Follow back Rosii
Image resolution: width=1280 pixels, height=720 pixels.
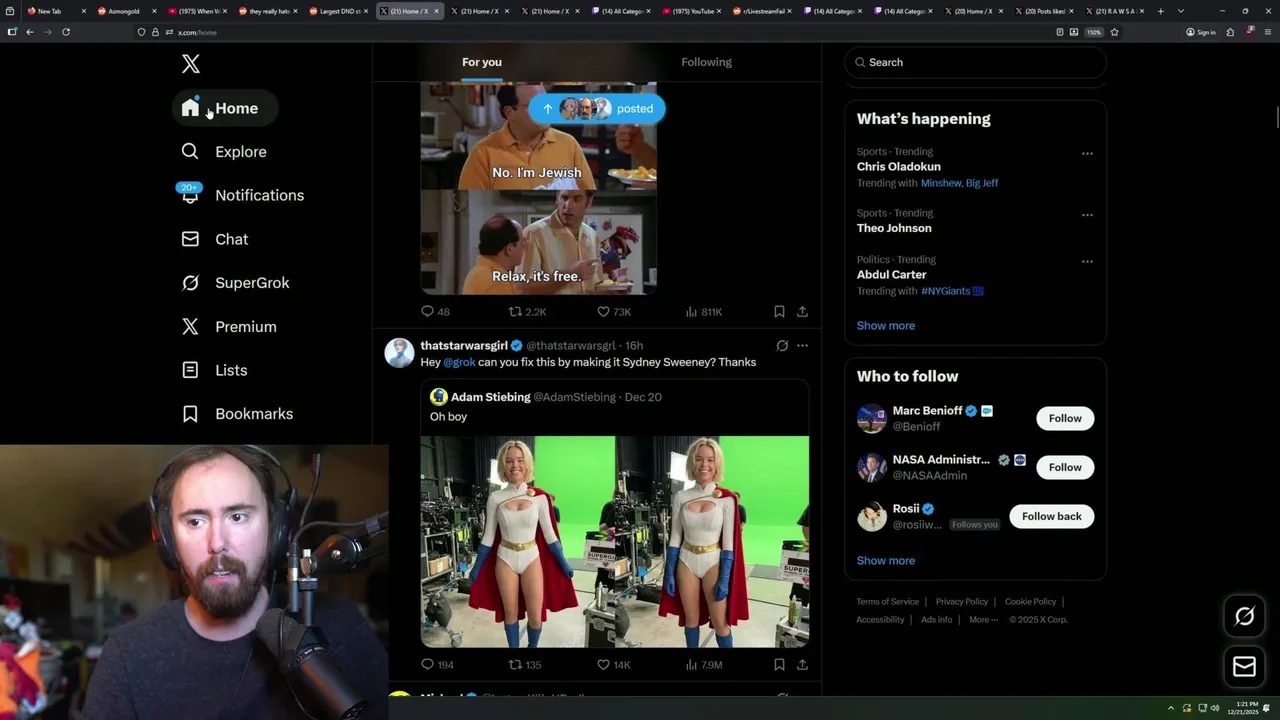coord(1052,516)
